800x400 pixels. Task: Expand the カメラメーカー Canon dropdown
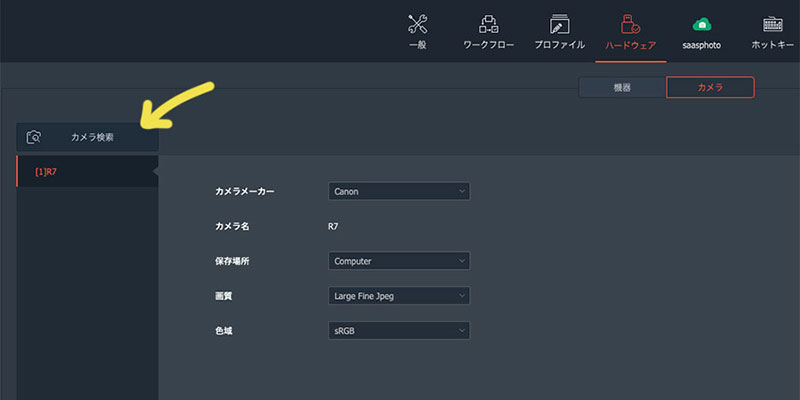[398, 191]
